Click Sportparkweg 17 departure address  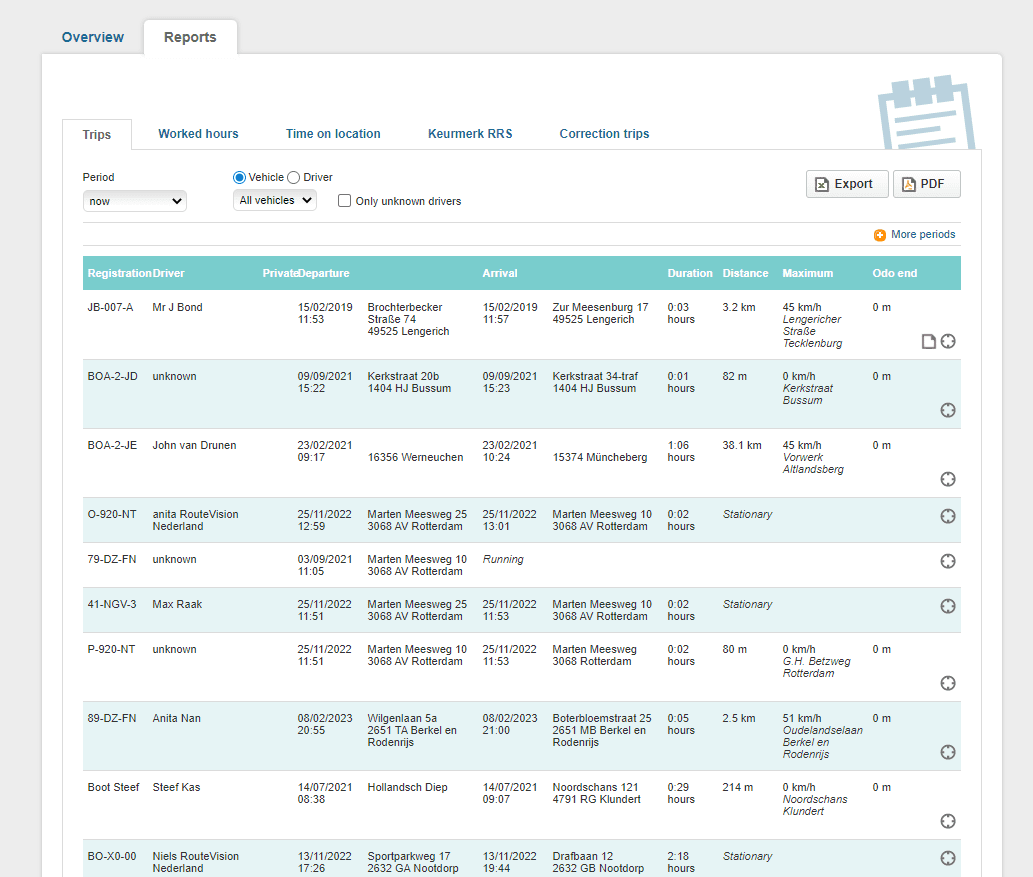click(x=409, y=857)
